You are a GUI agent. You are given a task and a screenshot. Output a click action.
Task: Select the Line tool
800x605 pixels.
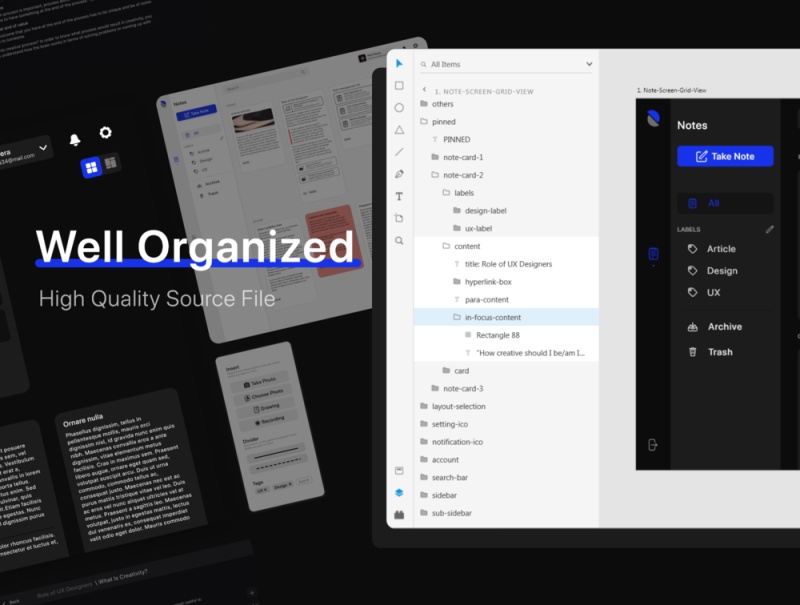point(399,152)
